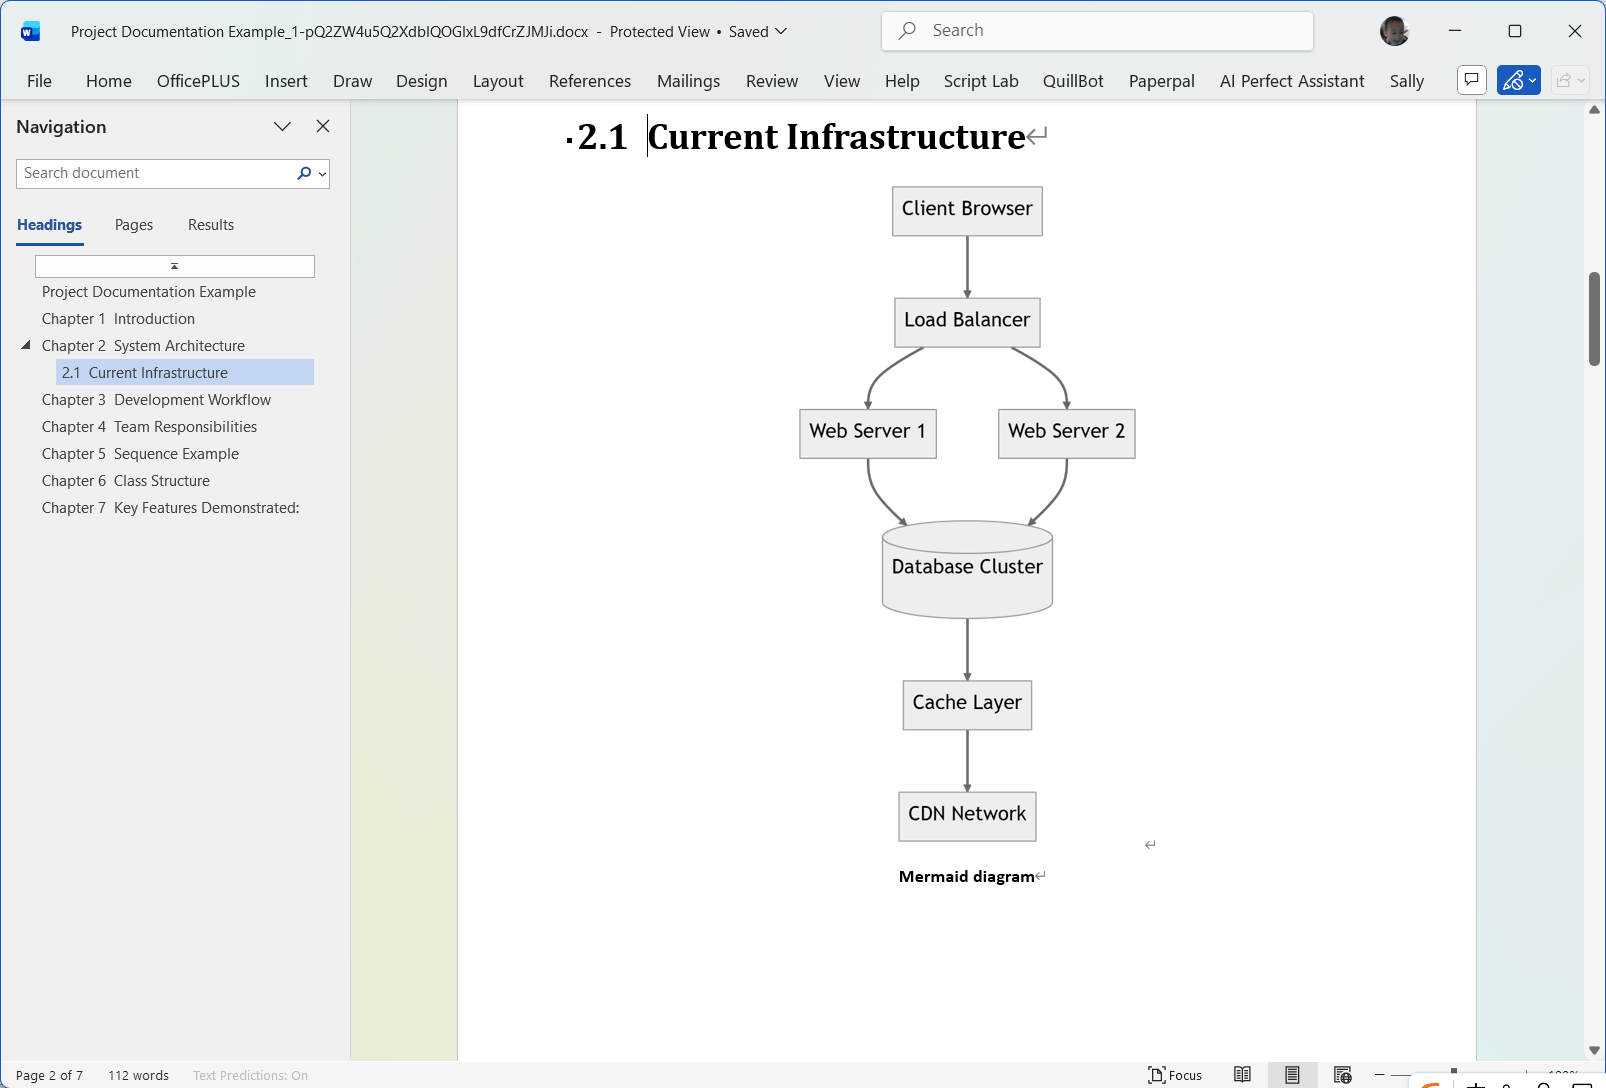Click the user profile picture

click(1394, 31)
